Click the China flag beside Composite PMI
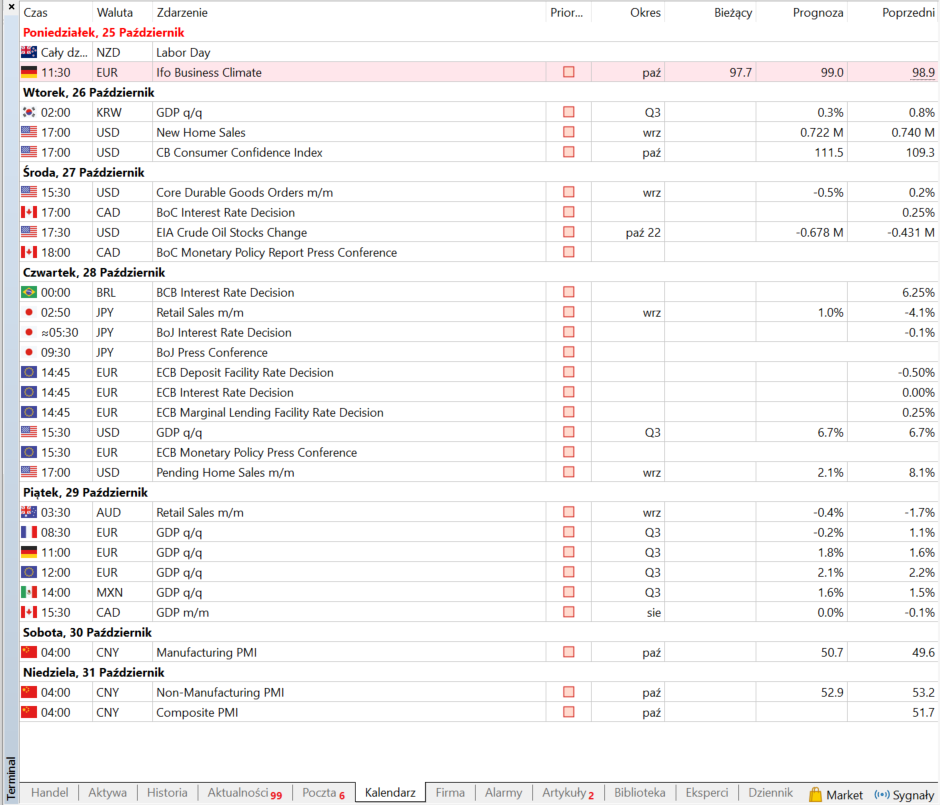This screenshot has height=805, width=940. click(x=29, y=712)
